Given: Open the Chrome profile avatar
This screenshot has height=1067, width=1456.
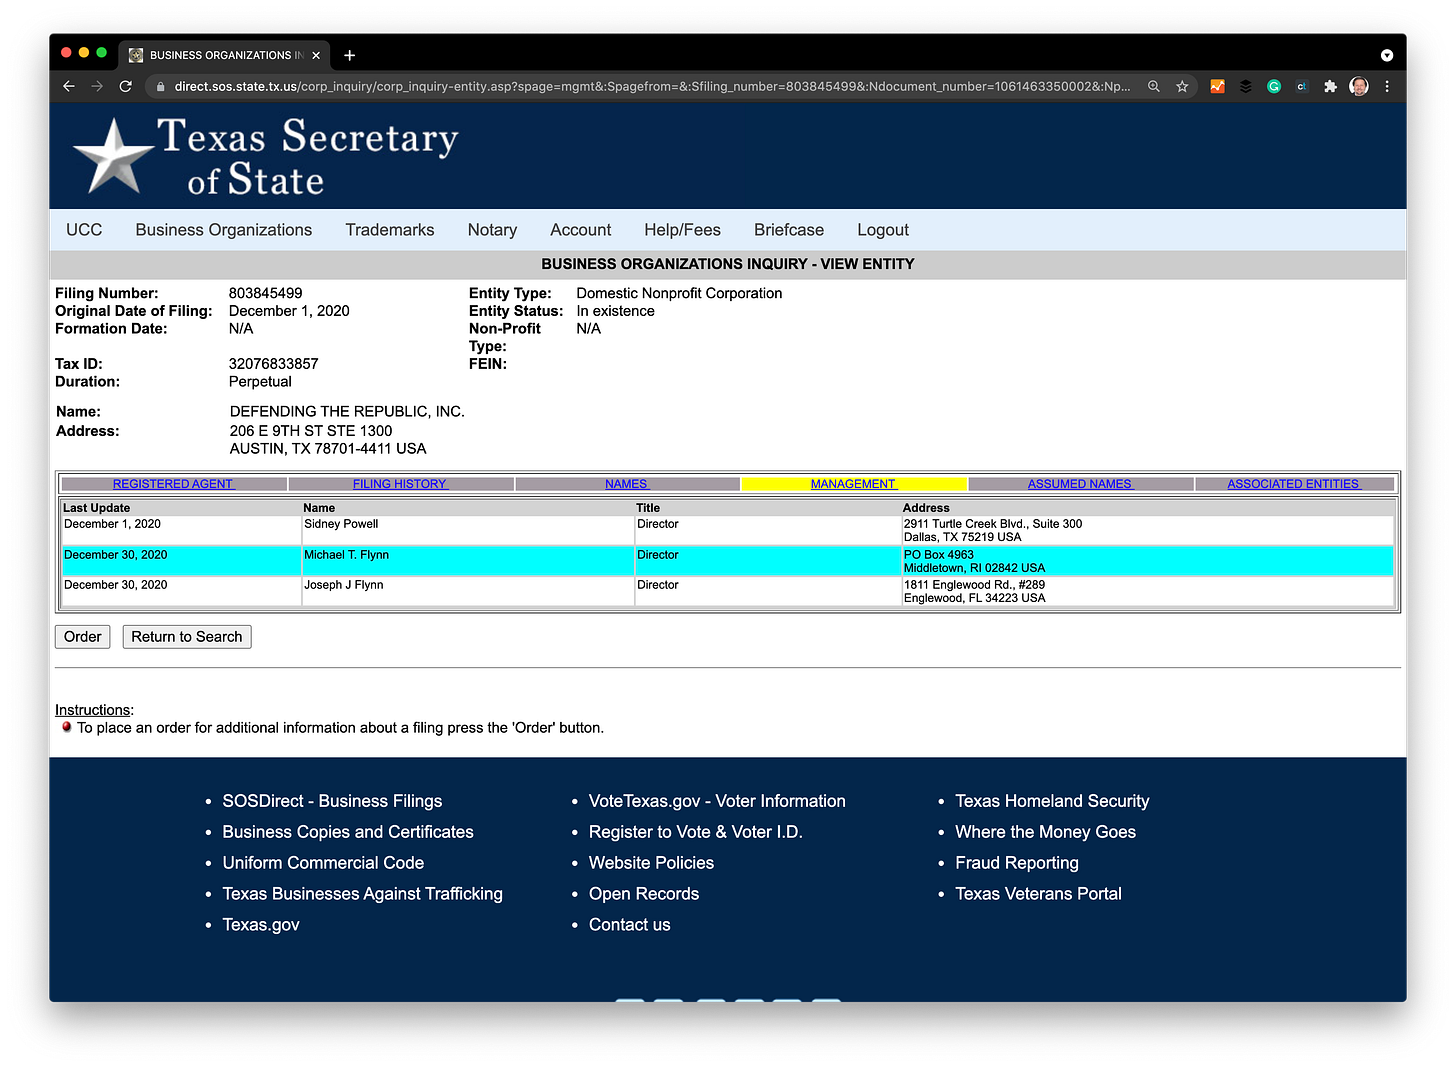Looking at the screenshot, I should pyautogui.click(x=1359, y=86).
